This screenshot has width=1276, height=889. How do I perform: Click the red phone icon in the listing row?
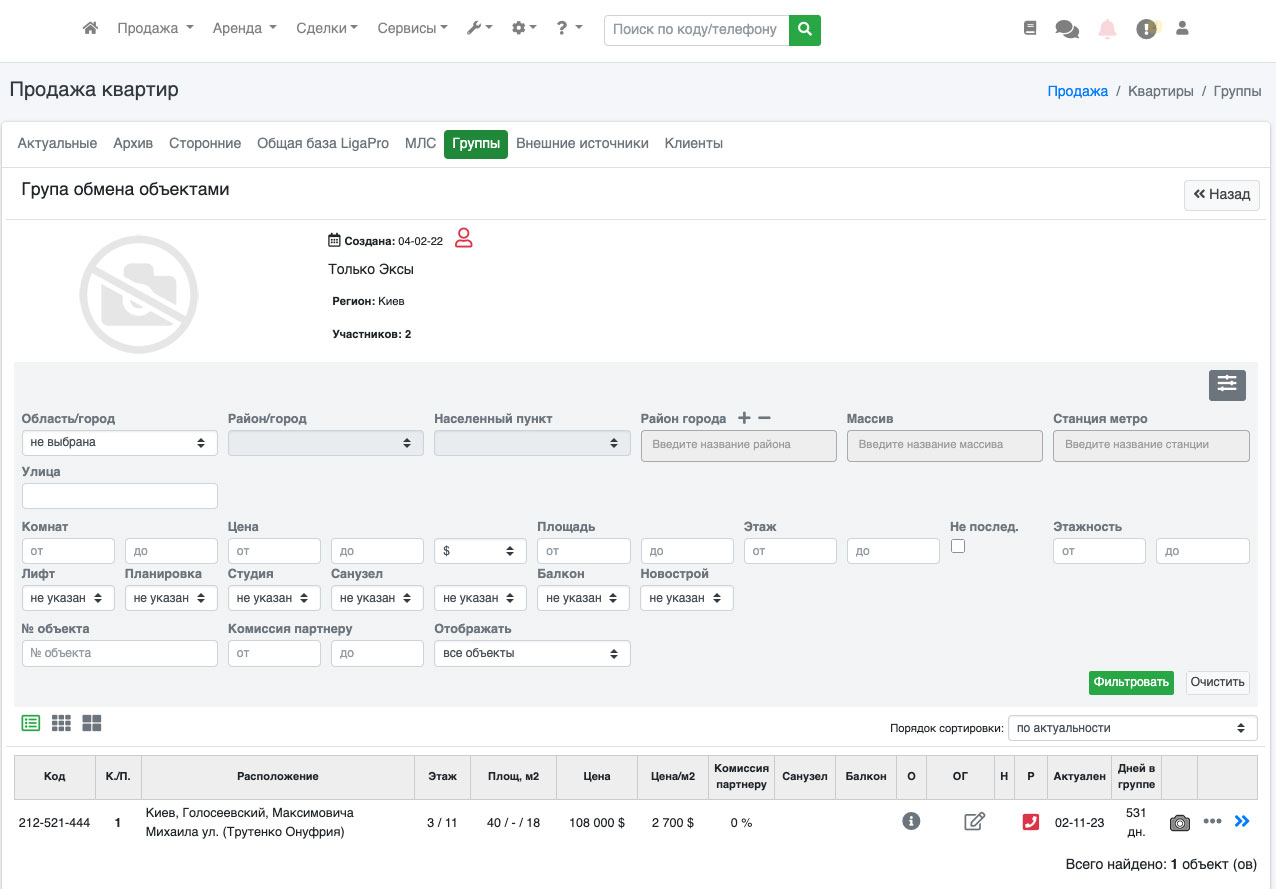click(1030, 822)
